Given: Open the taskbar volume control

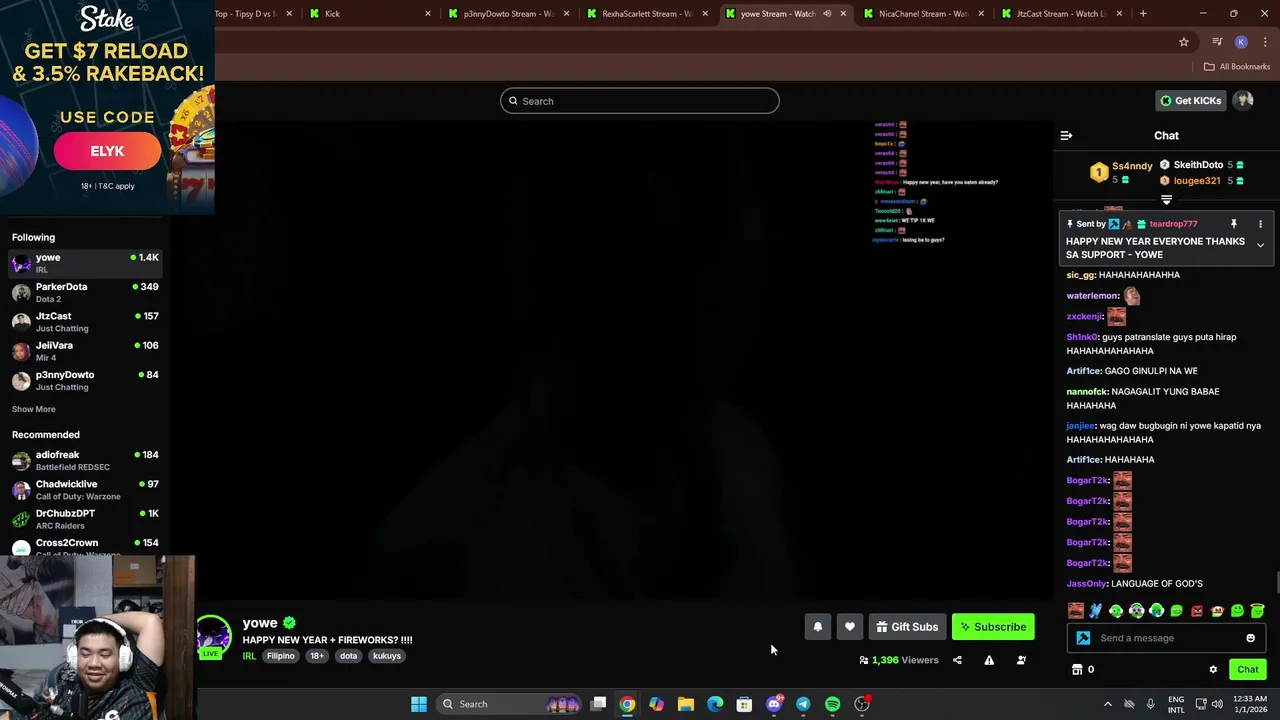Looking at the screenshot, I should [x=1217, y=704].
